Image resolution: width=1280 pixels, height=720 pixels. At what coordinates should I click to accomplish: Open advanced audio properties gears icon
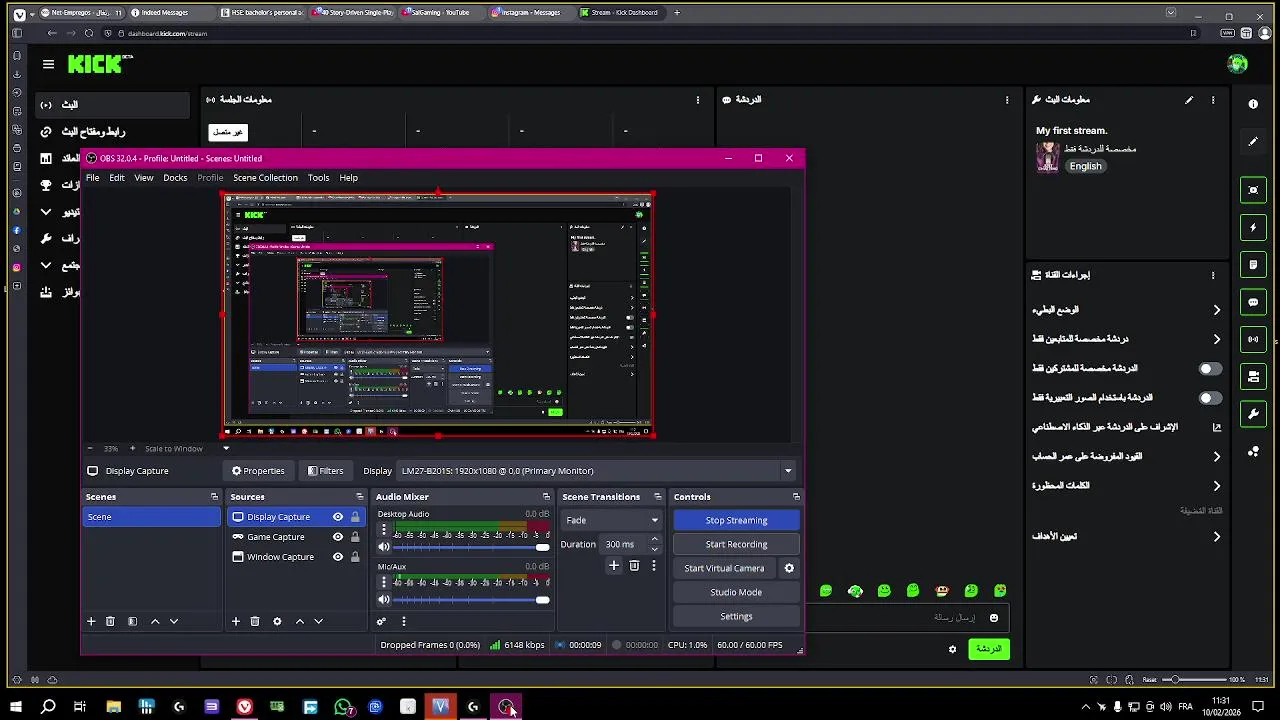pyautogui.click(x=381, y=621)
